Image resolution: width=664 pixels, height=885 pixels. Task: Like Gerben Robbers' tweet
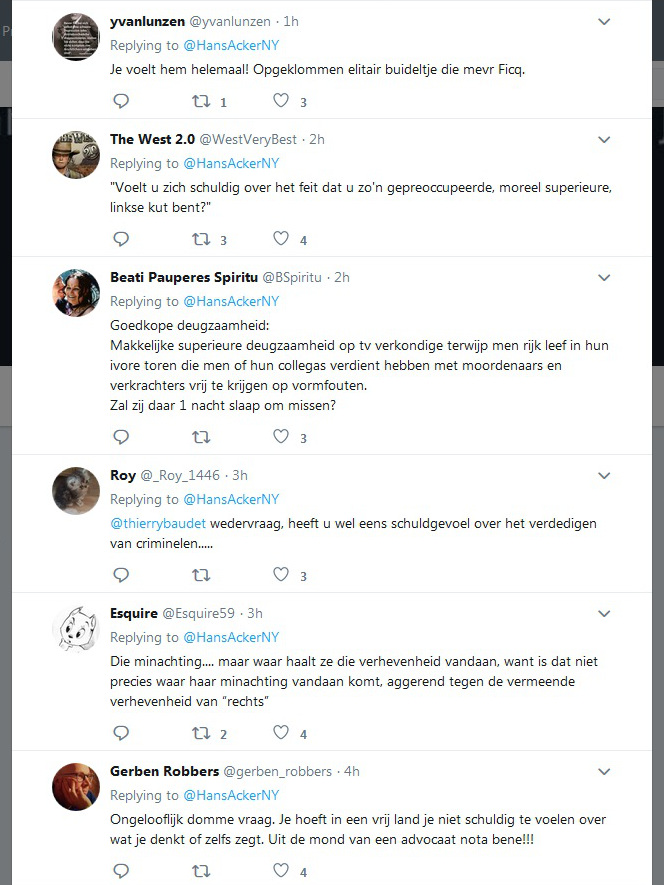tap(281, 870)
